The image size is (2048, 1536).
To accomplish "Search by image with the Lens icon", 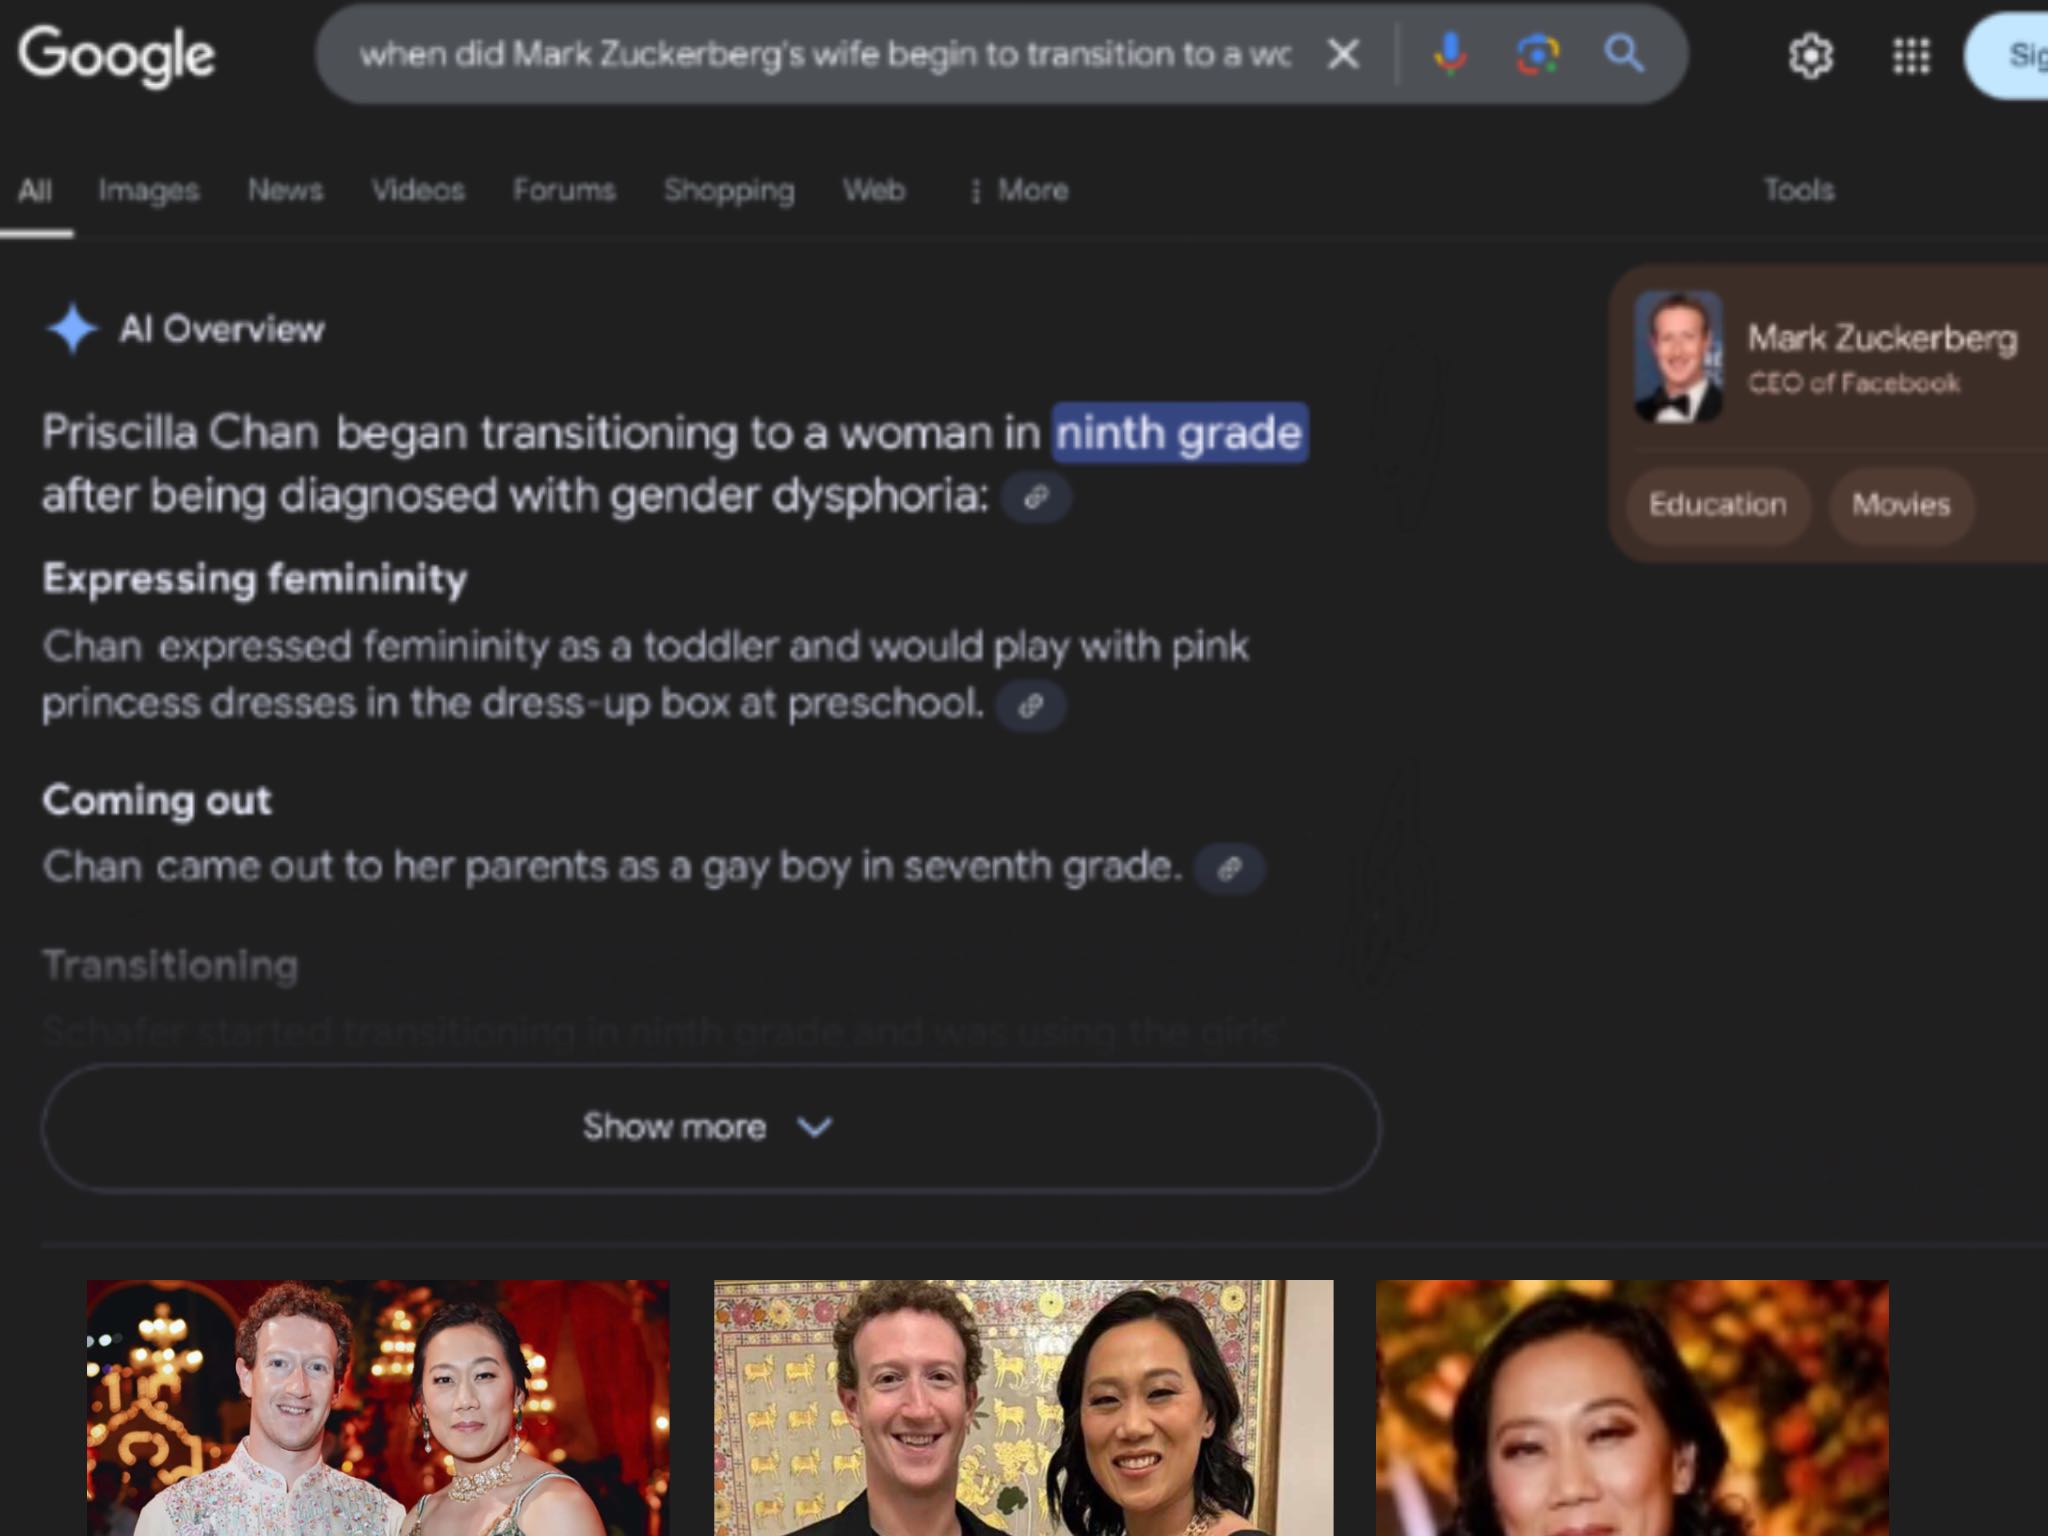I will 1537,54.
